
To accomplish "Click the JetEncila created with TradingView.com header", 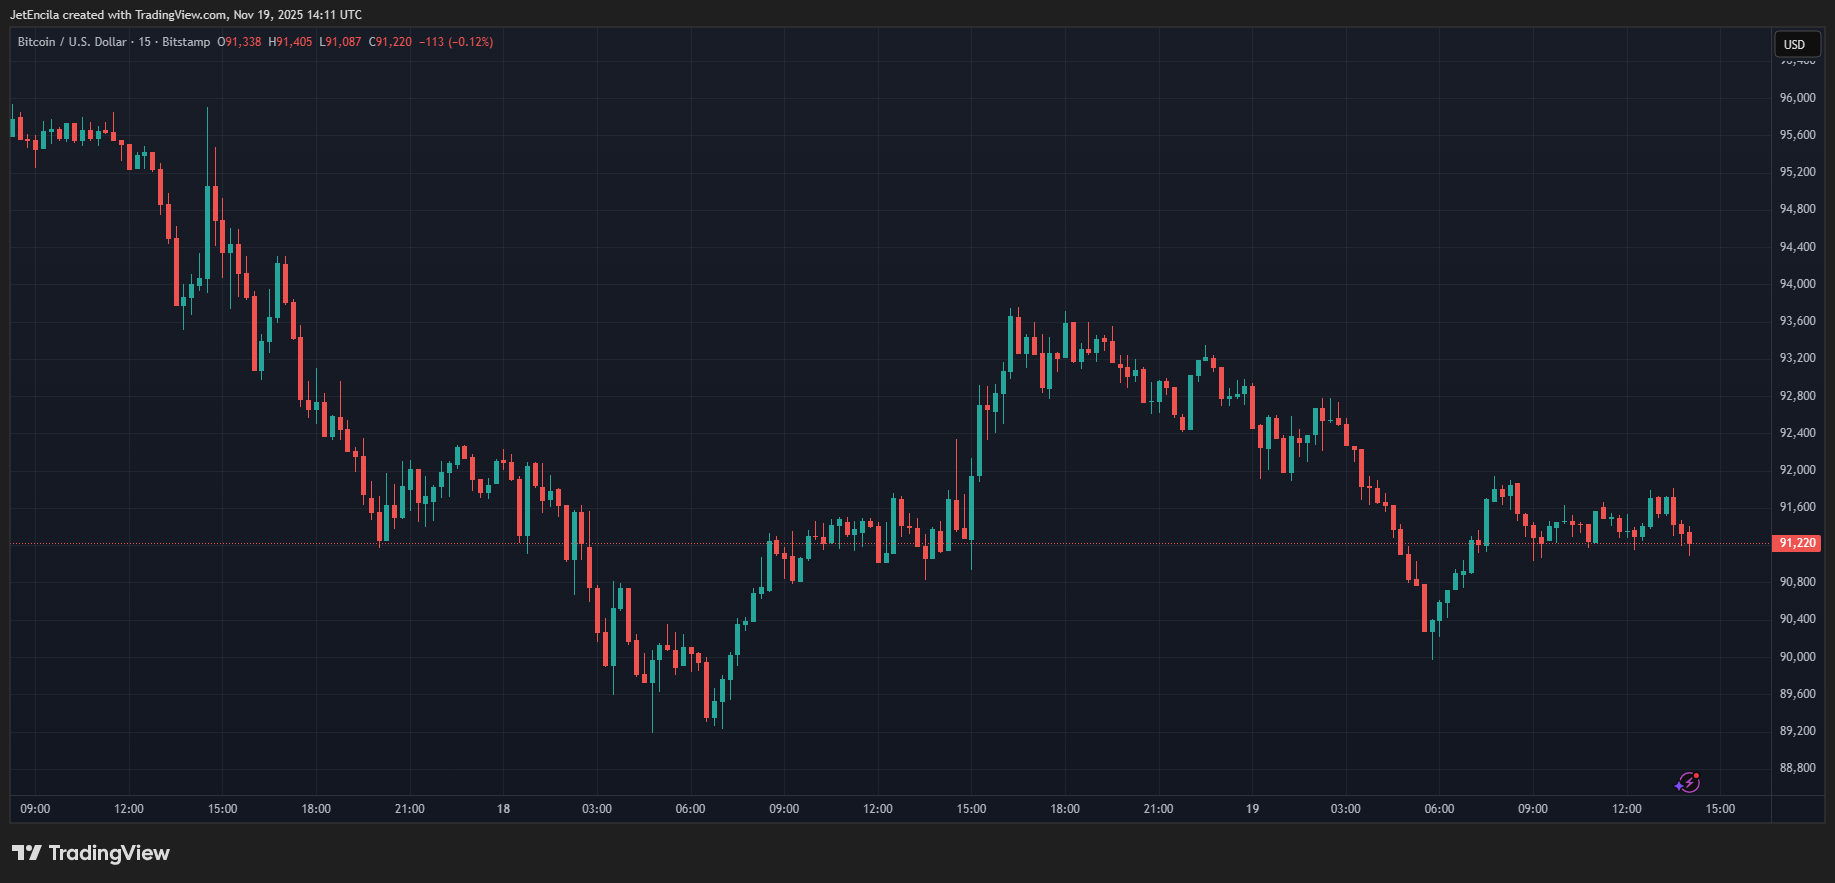I will coord(185,15).
